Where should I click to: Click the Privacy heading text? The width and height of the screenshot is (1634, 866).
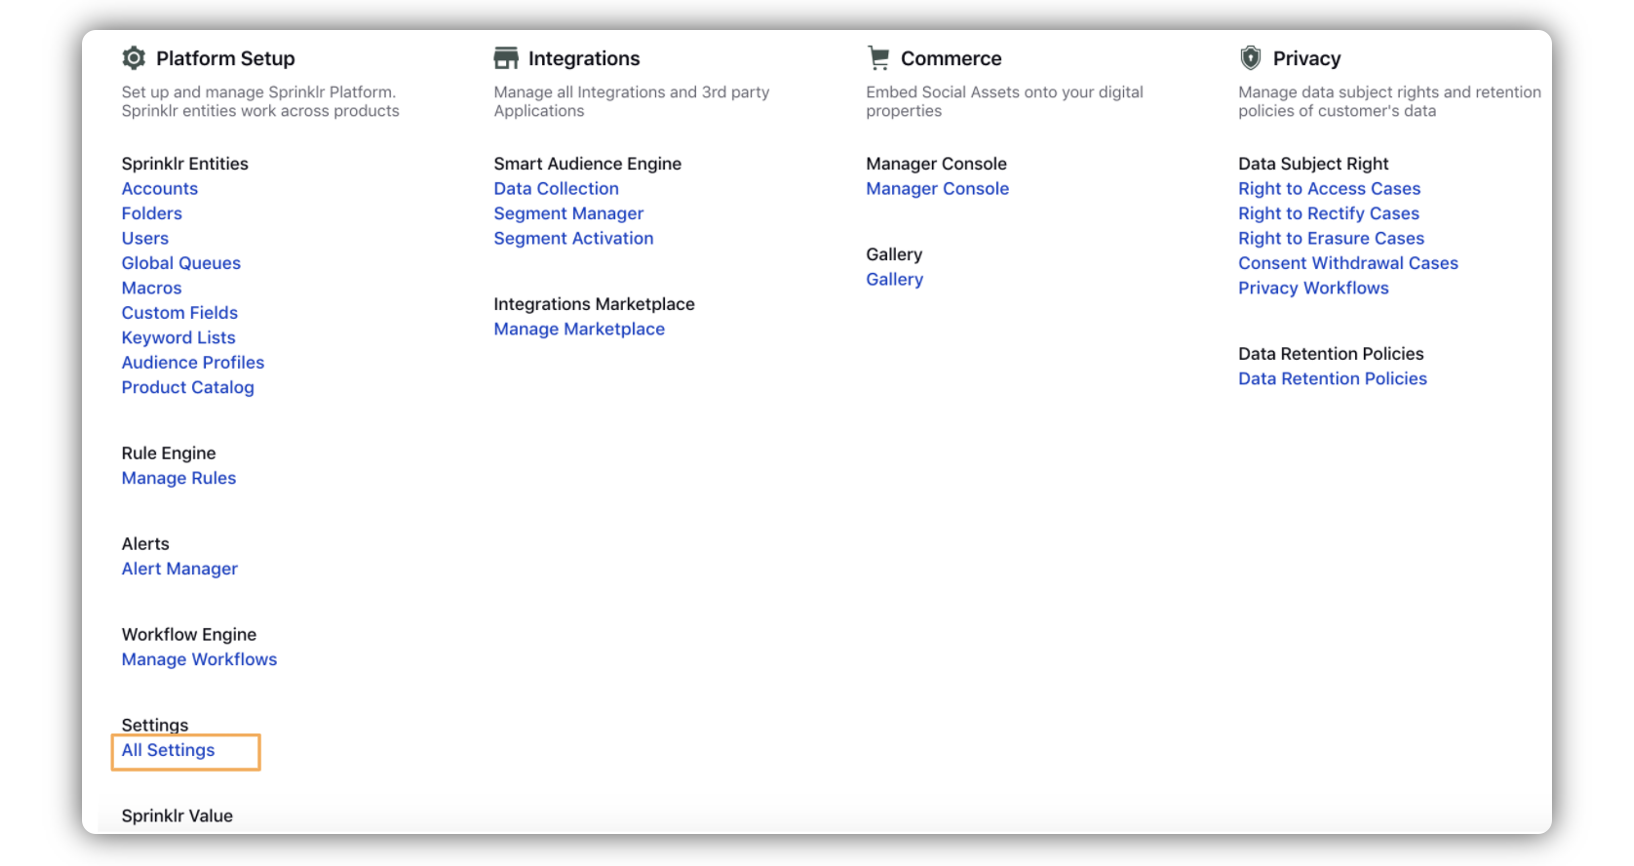point(1307,59)
